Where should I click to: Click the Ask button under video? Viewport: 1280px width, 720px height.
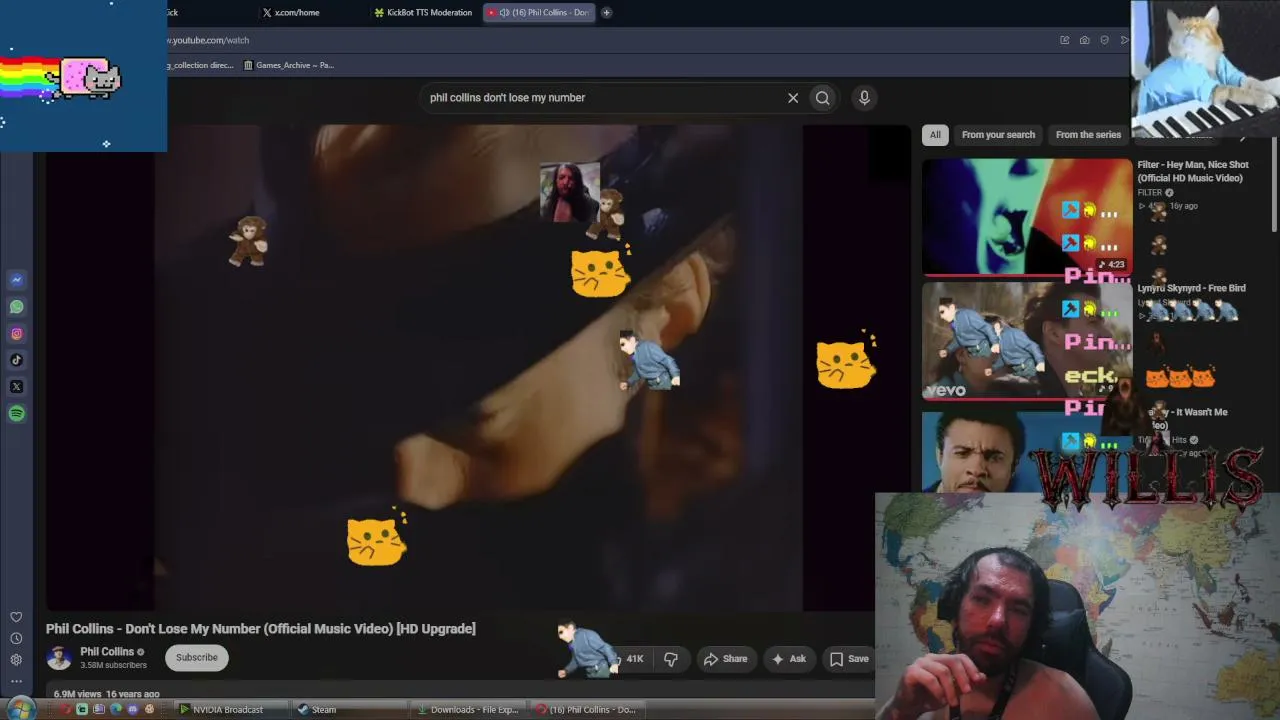788,659
